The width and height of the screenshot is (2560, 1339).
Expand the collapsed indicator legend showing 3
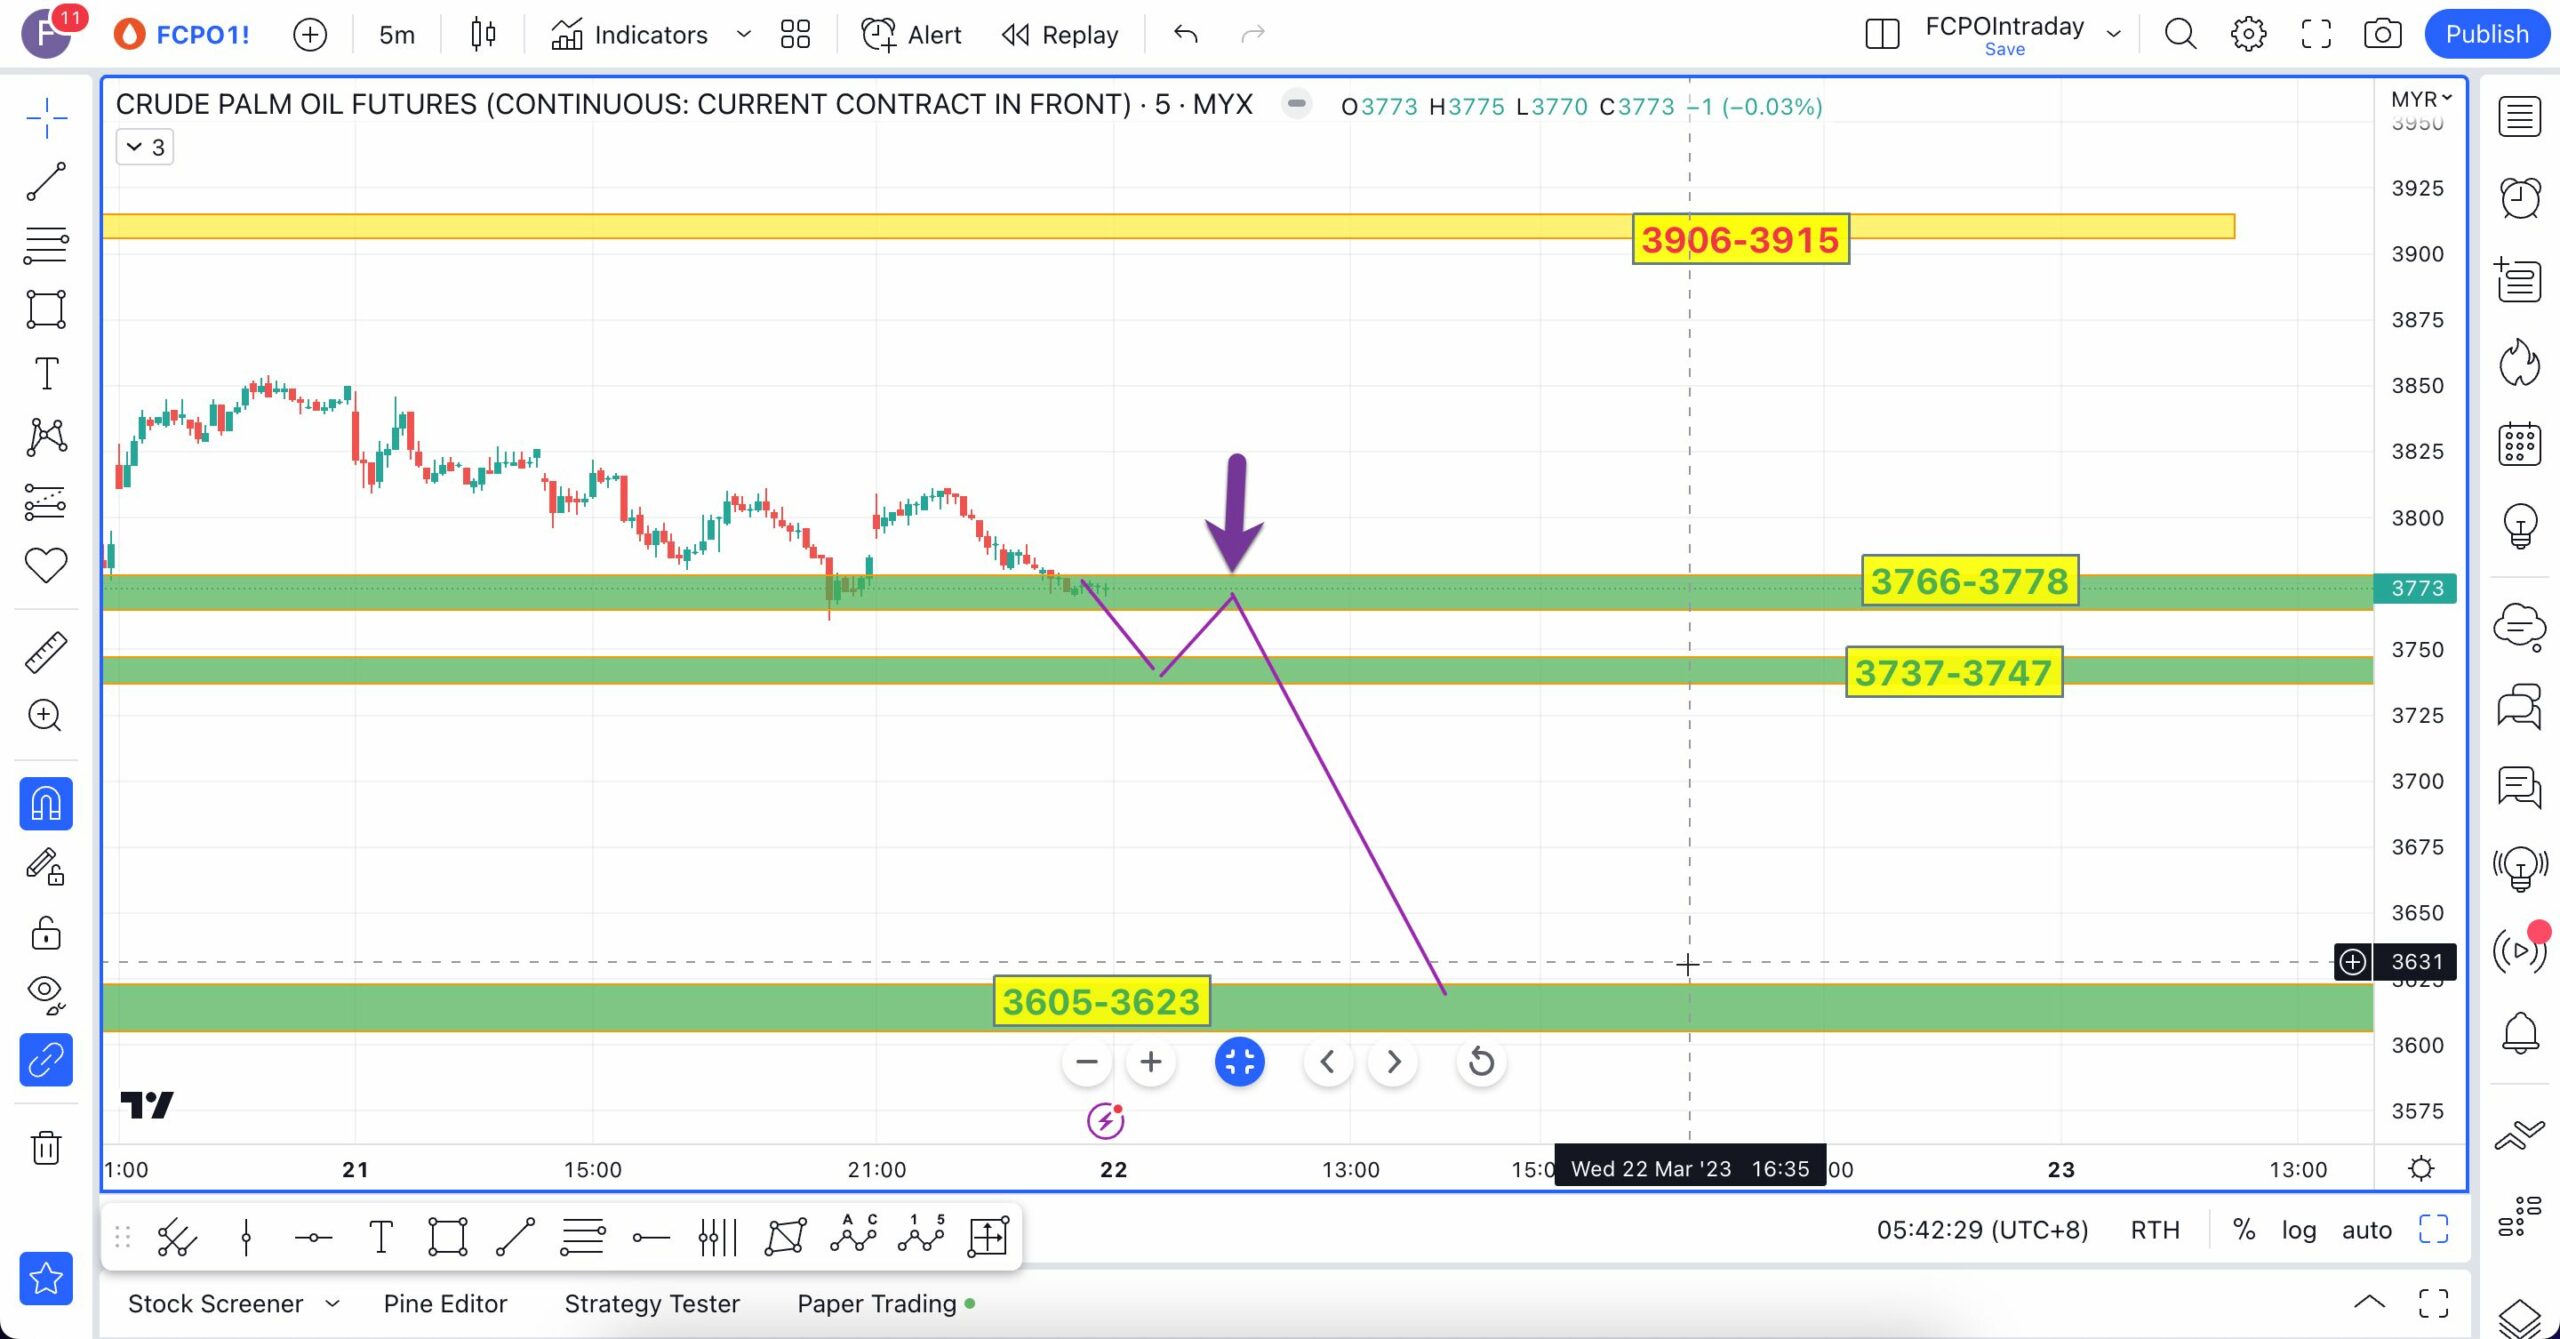click(145, 147)
